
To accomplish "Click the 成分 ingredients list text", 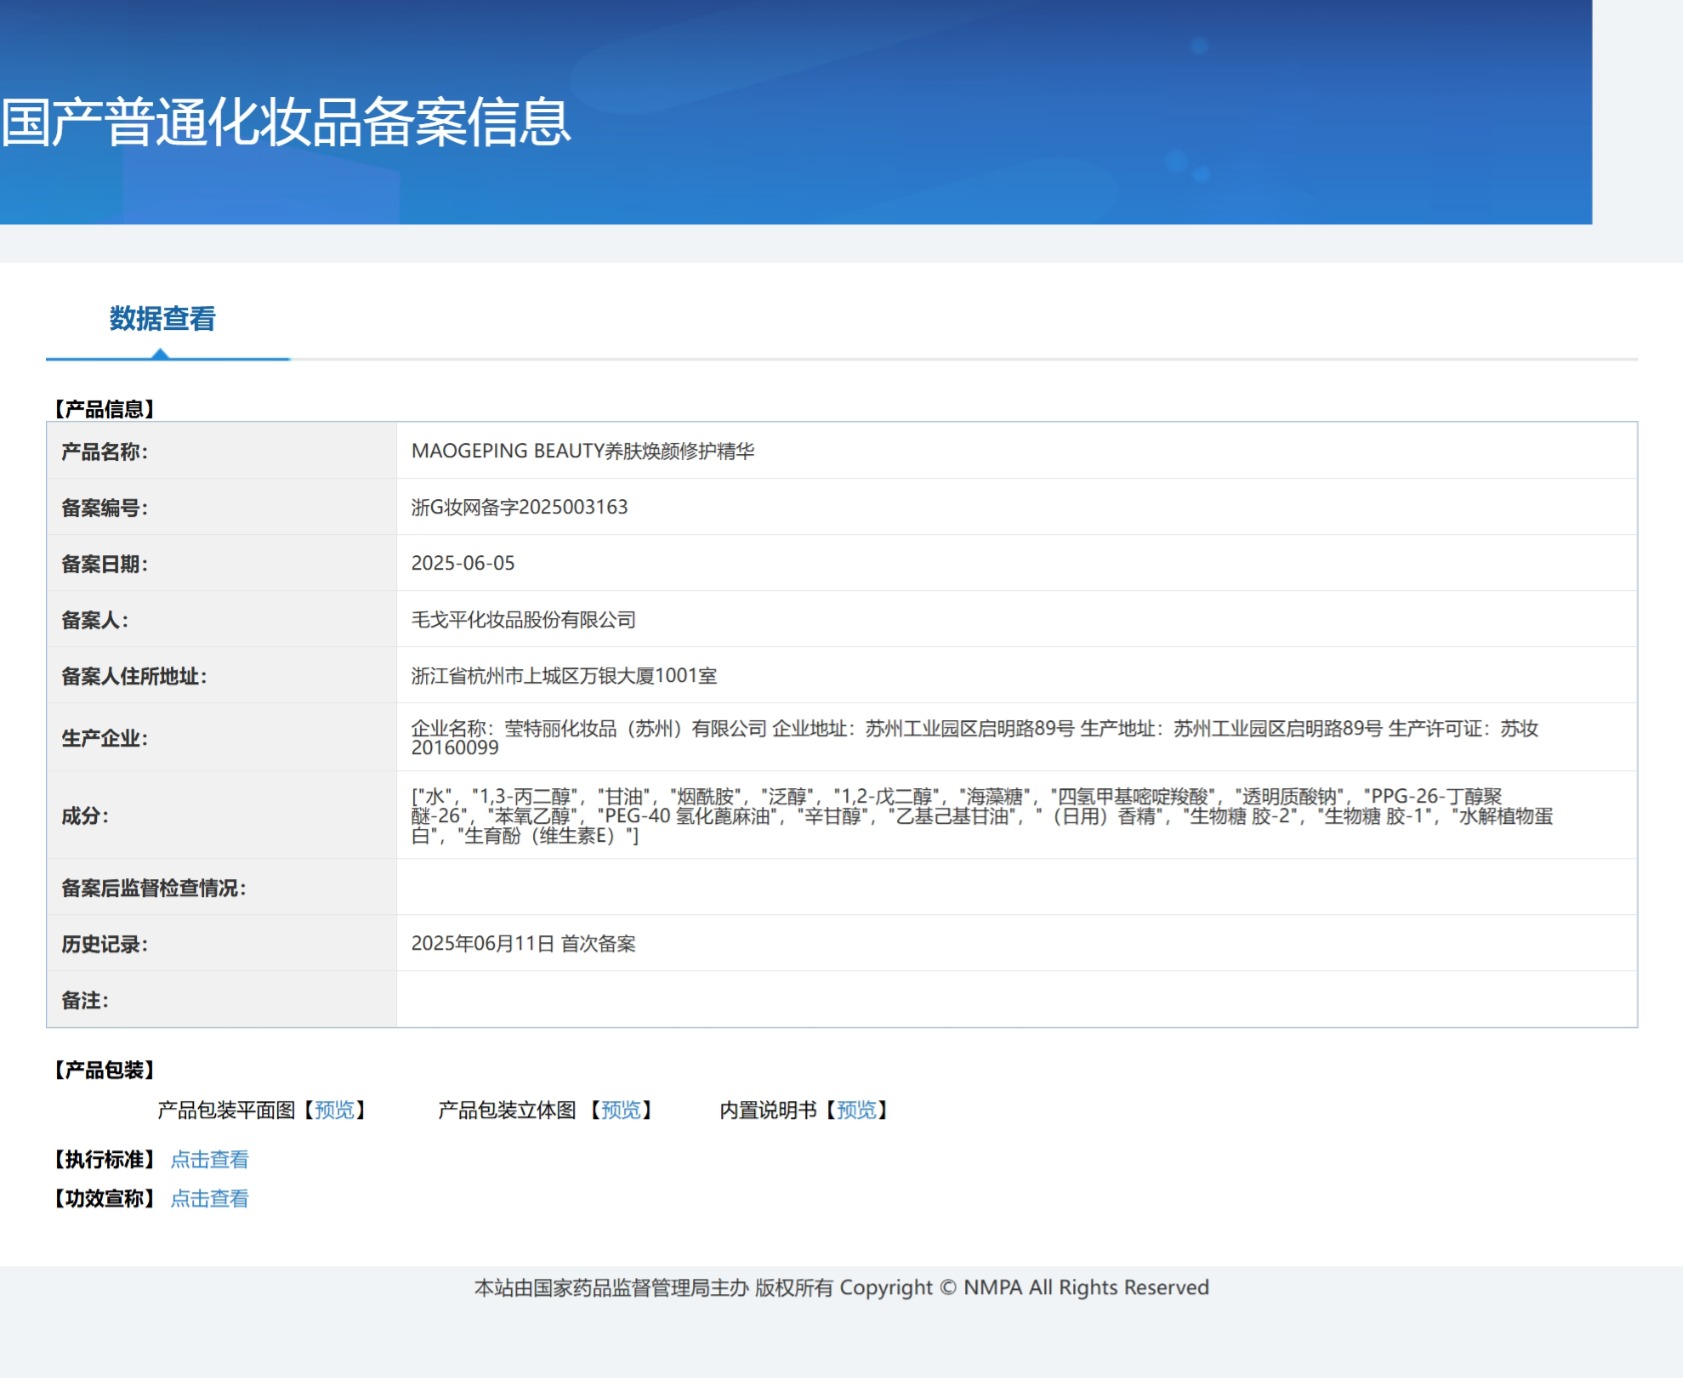I will pyautogui.click(x=982, y=816).
